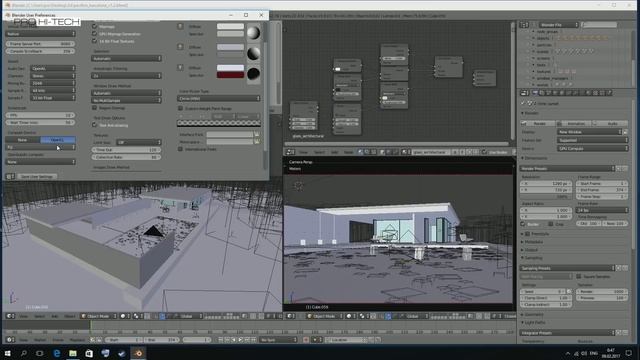
Task: Open the World properties tab icon
Action: point(555,93)
